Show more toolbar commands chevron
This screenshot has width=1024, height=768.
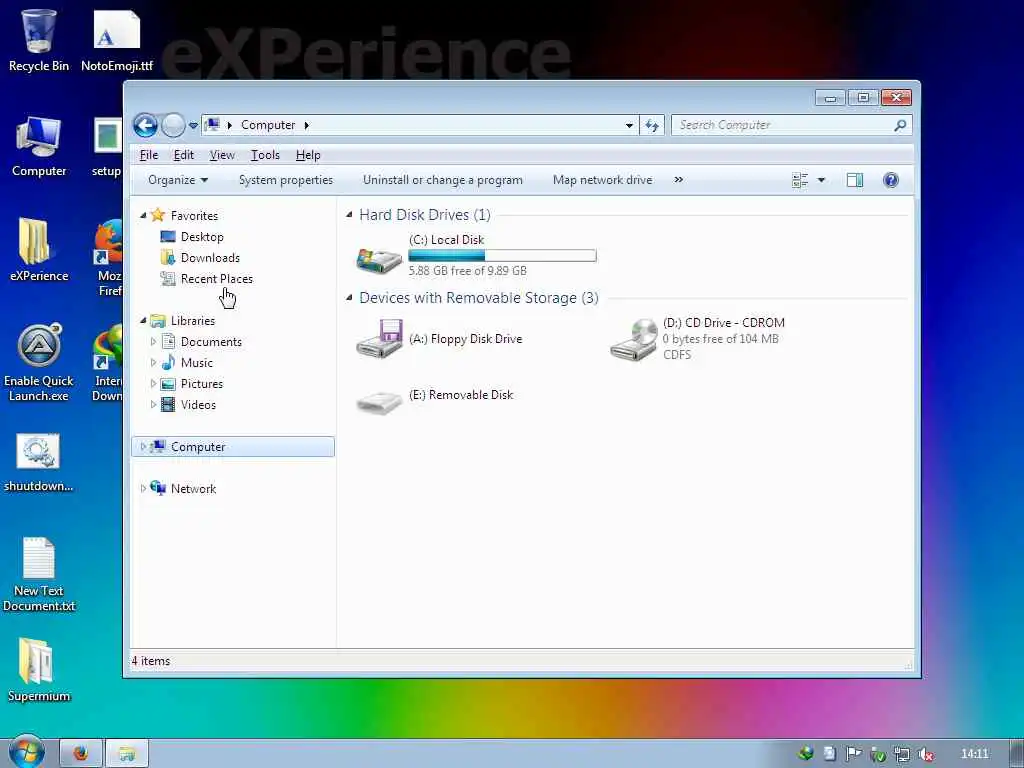click(x=679, y=180)
